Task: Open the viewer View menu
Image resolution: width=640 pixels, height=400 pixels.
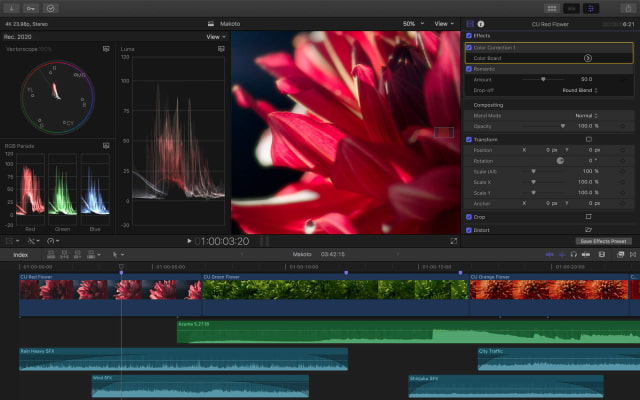Action: (x=443, y=23)
